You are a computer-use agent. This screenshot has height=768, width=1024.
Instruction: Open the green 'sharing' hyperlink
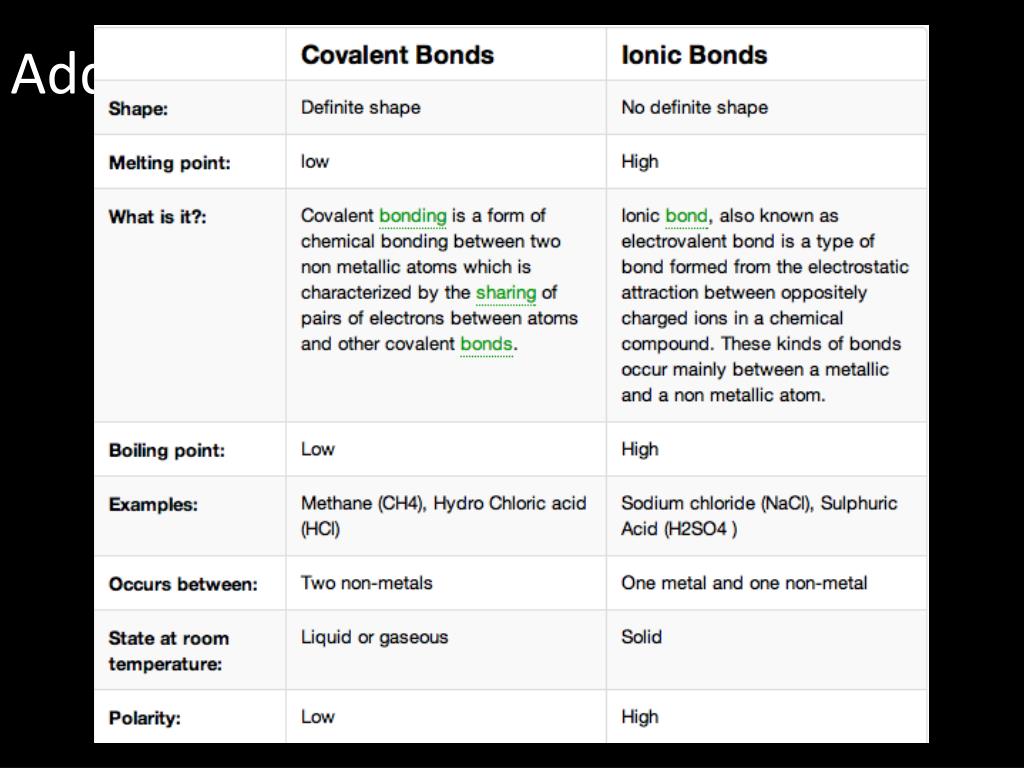pyautogui.click(x=506, y=293)
